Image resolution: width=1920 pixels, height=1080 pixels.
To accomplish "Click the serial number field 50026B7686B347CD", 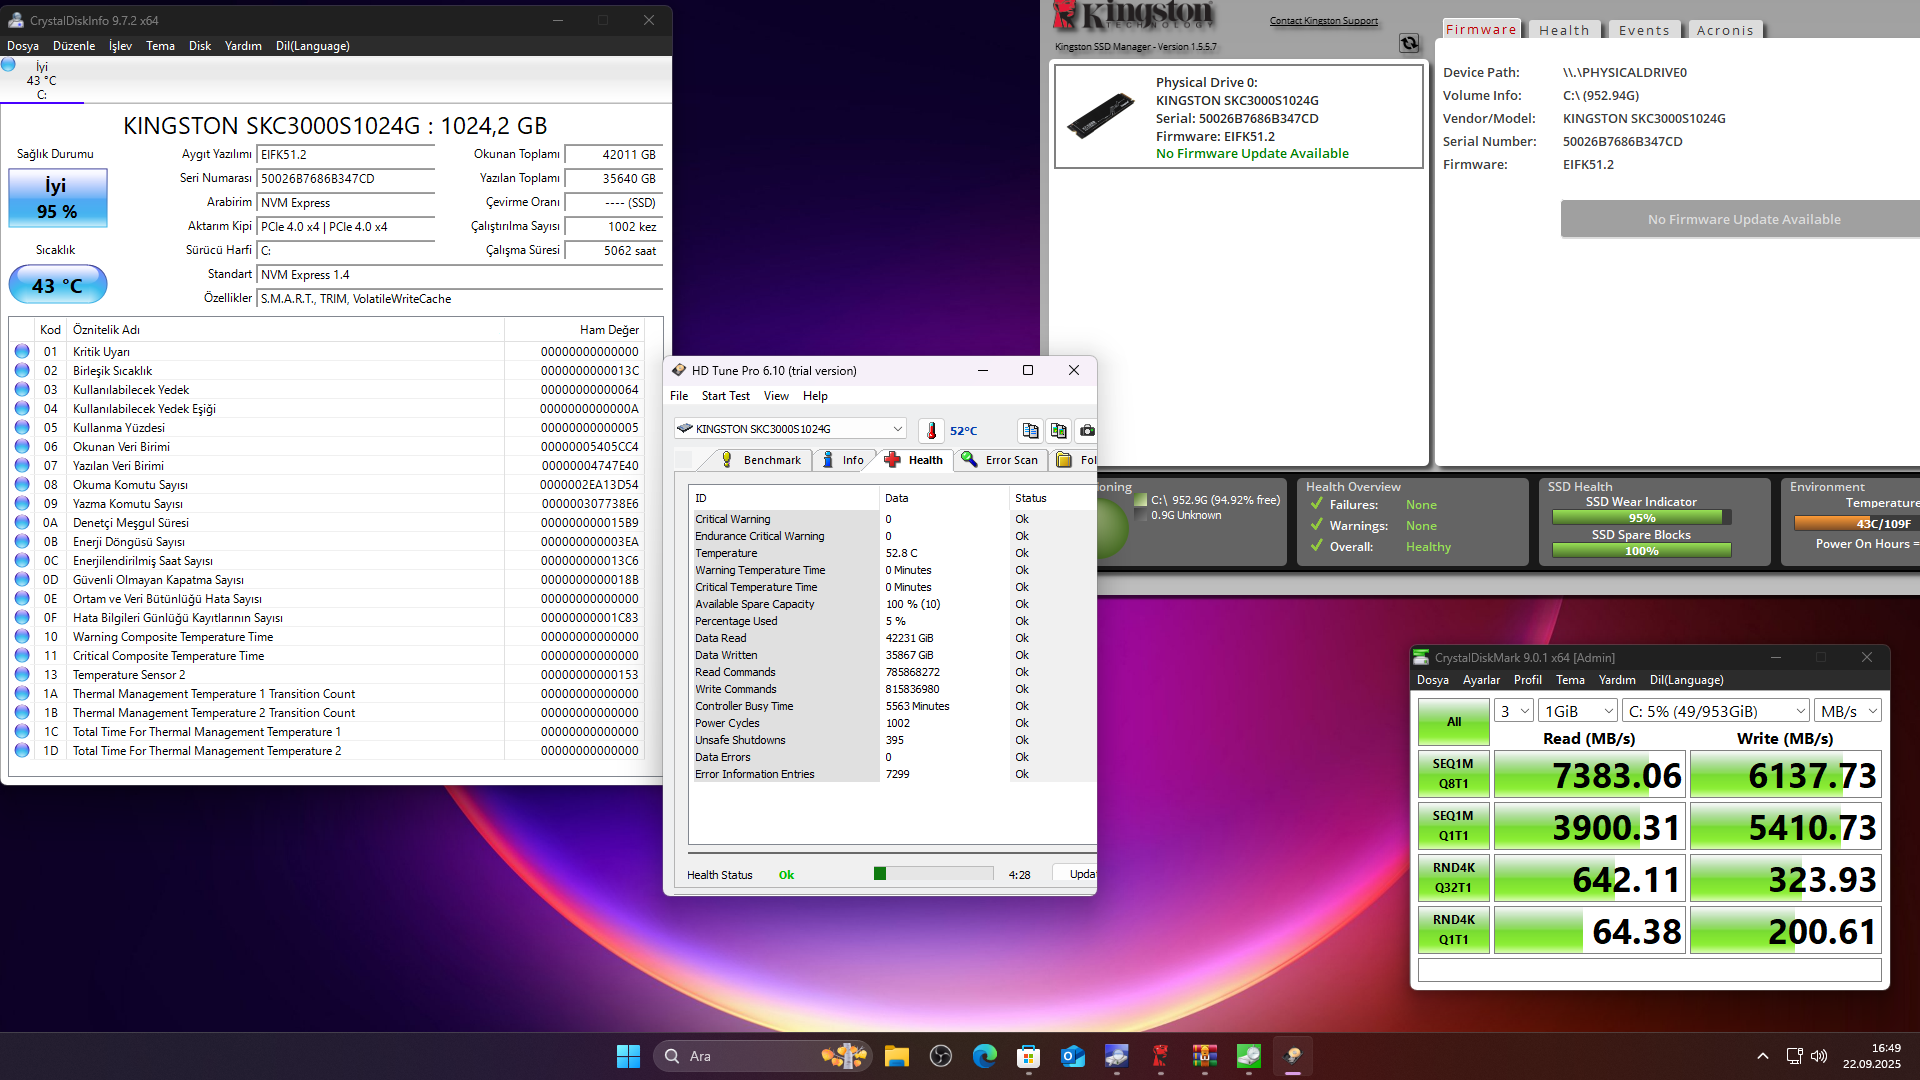I will coord(347,179).
